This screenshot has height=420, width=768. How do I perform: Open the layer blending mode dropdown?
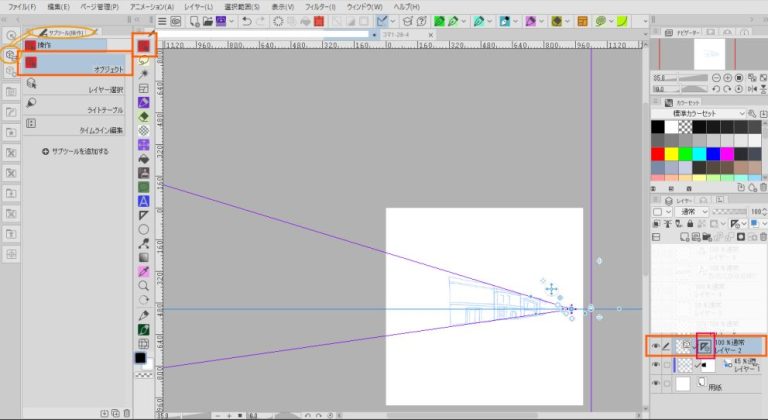click(694, 212)
